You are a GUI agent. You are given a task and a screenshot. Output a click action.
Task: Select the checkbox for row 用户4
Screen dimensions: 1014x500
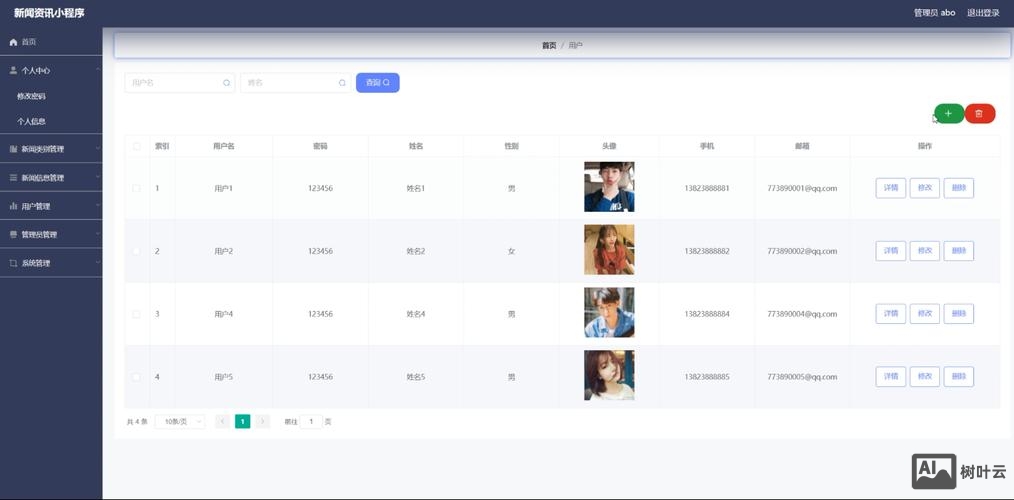137,314
